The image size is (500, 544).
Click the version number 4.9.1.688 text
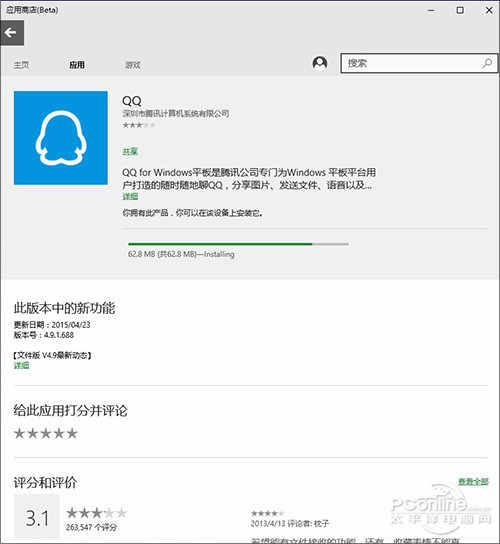pyautogui.click(x=59, y=335)
